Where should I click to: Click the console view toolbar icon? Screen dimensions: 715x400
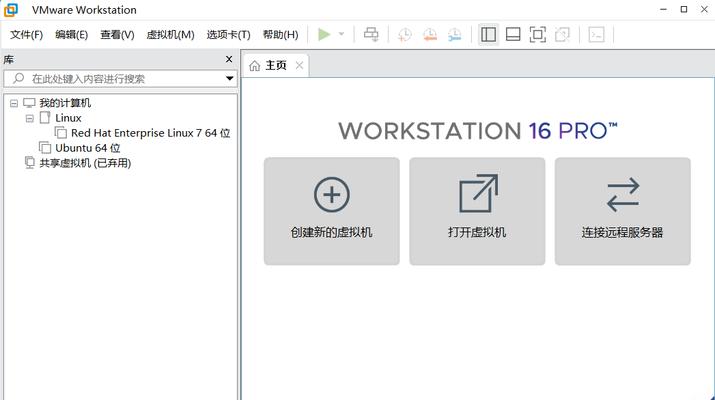coord(596,34)
